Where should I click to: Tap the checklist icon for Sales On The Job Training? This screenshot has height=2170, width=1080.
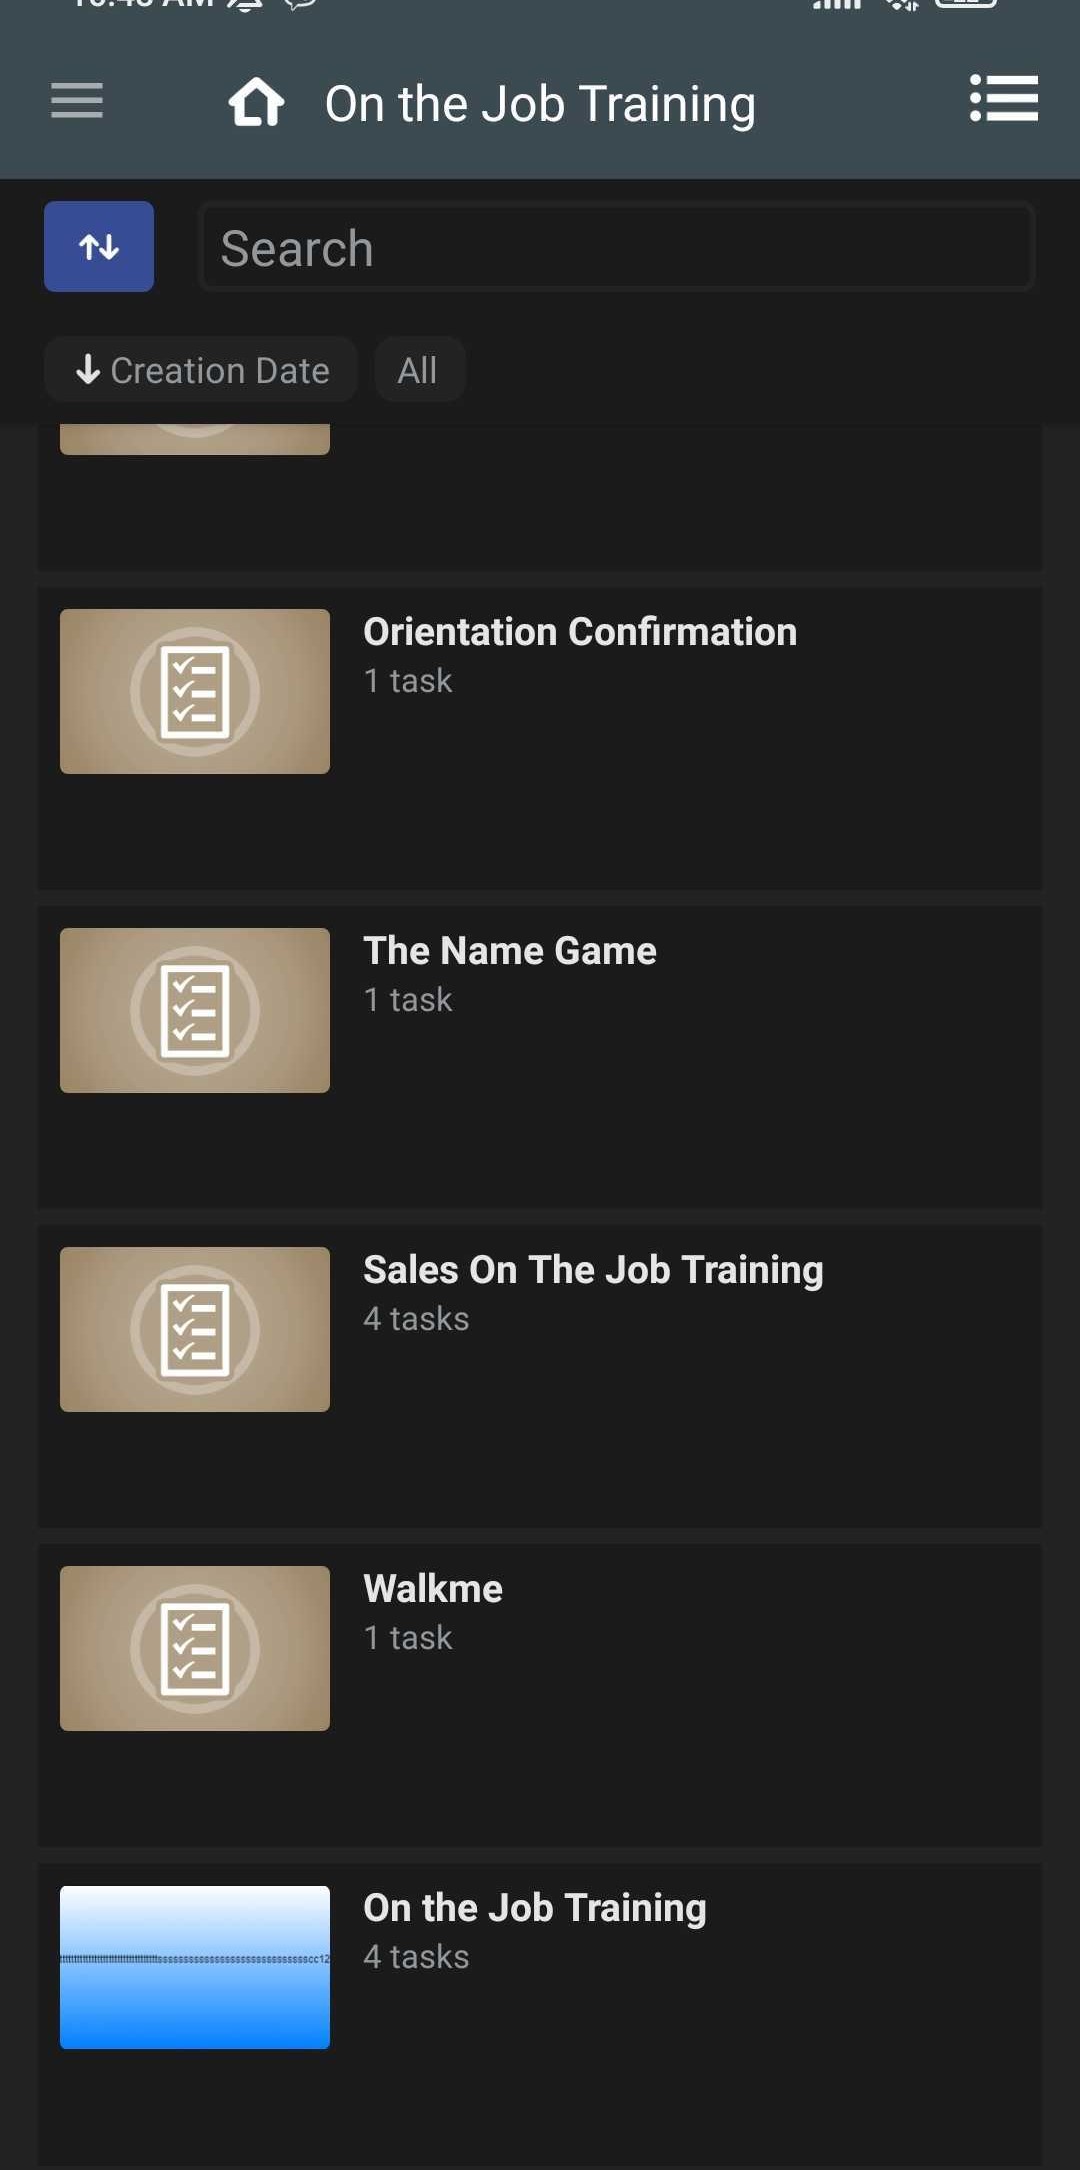tap(194, 1328)
